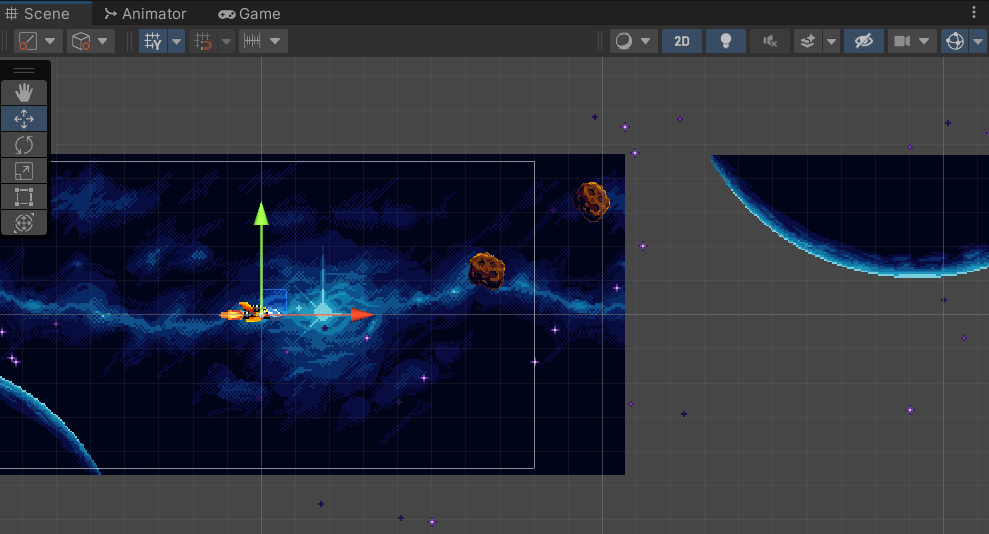The width and height of the screenshot is (989, 534).
Task: Click the scene camera settings icon
Action: (902, 42)
